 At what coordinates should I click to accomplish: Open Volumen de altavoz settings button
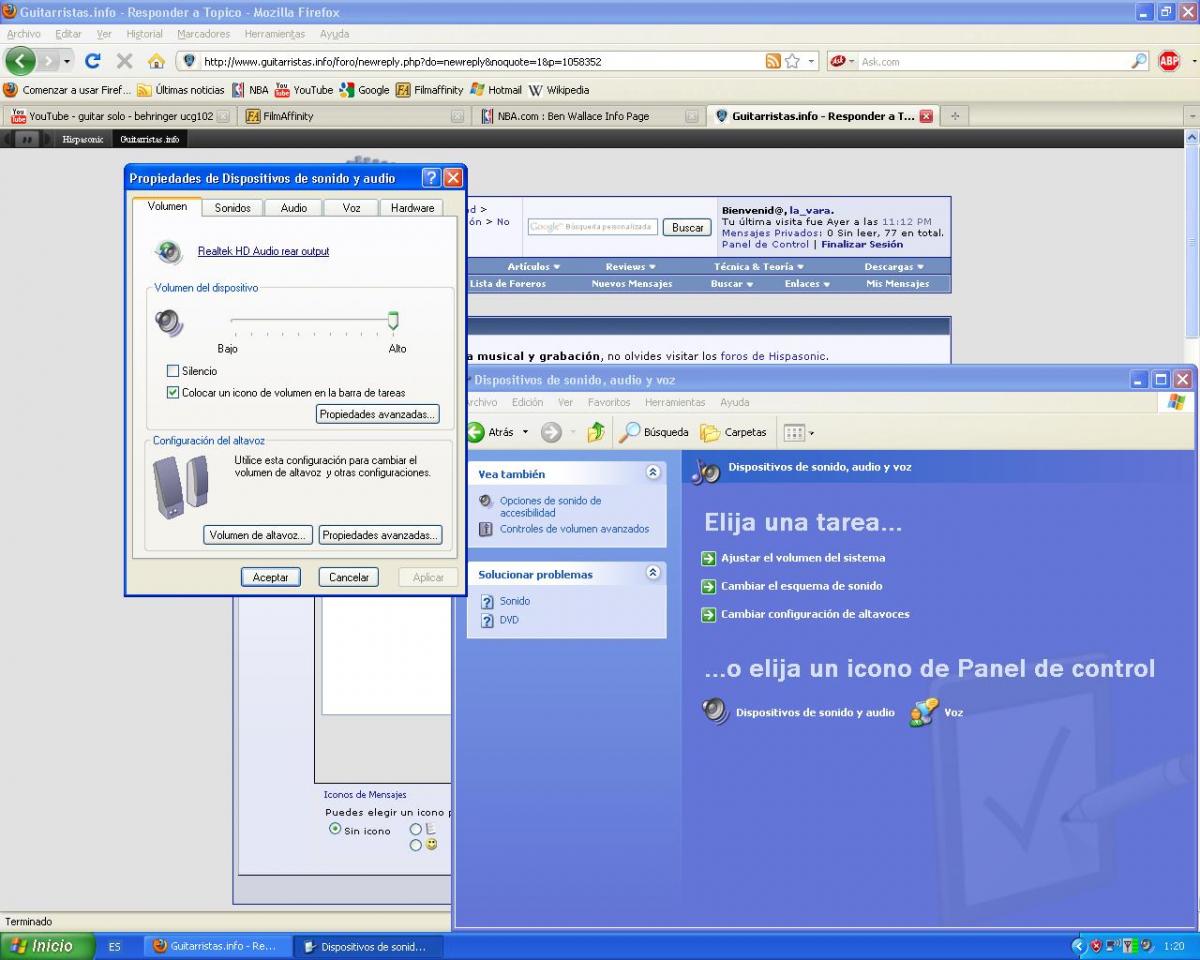tap(258, 535)
